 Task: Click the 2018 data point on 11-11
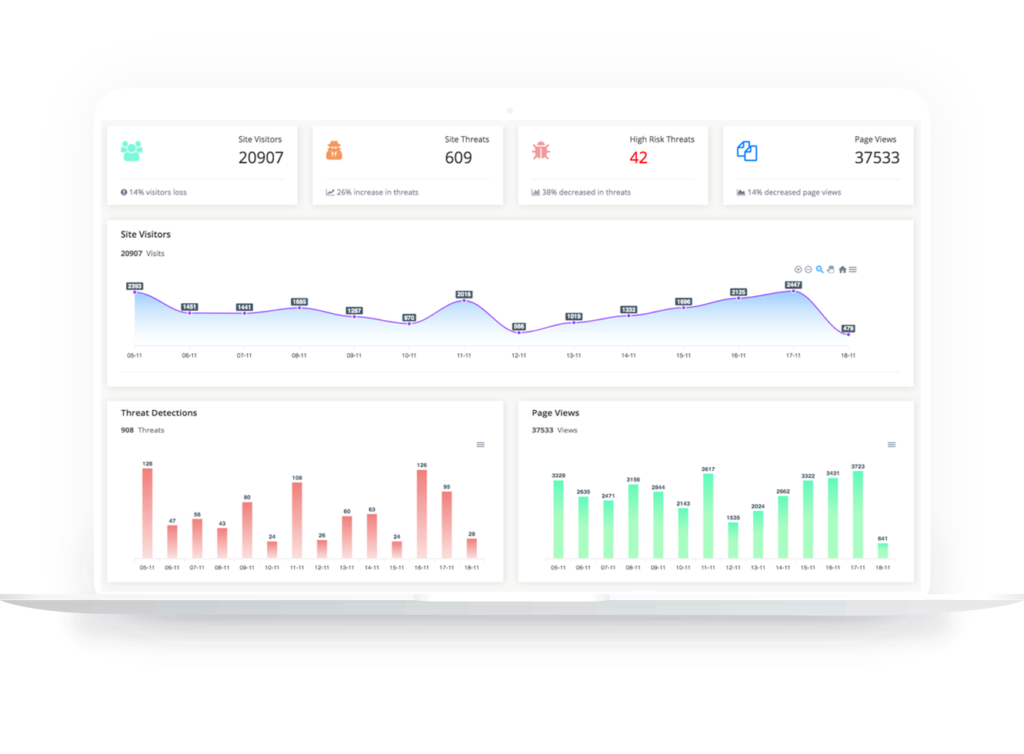coord(464,300)
